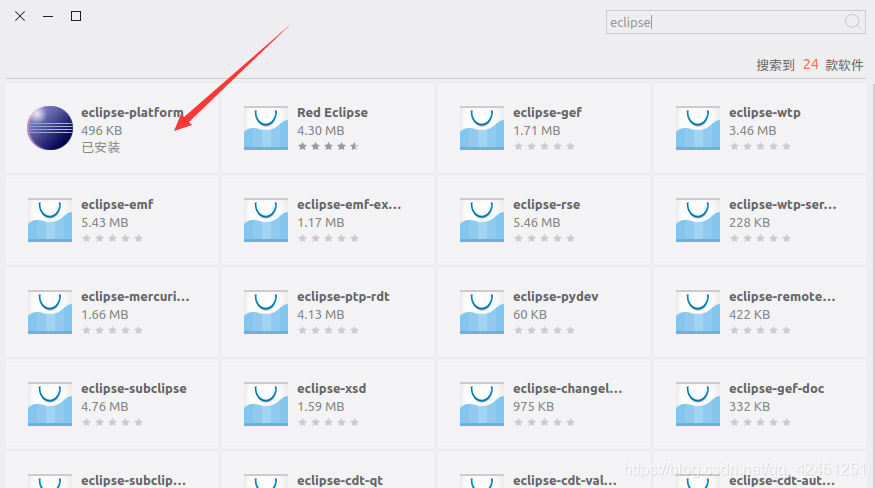Screen dimensions: 875x488
Task: Click the star rating under eclipse-wtp
Action: point(760,146)
